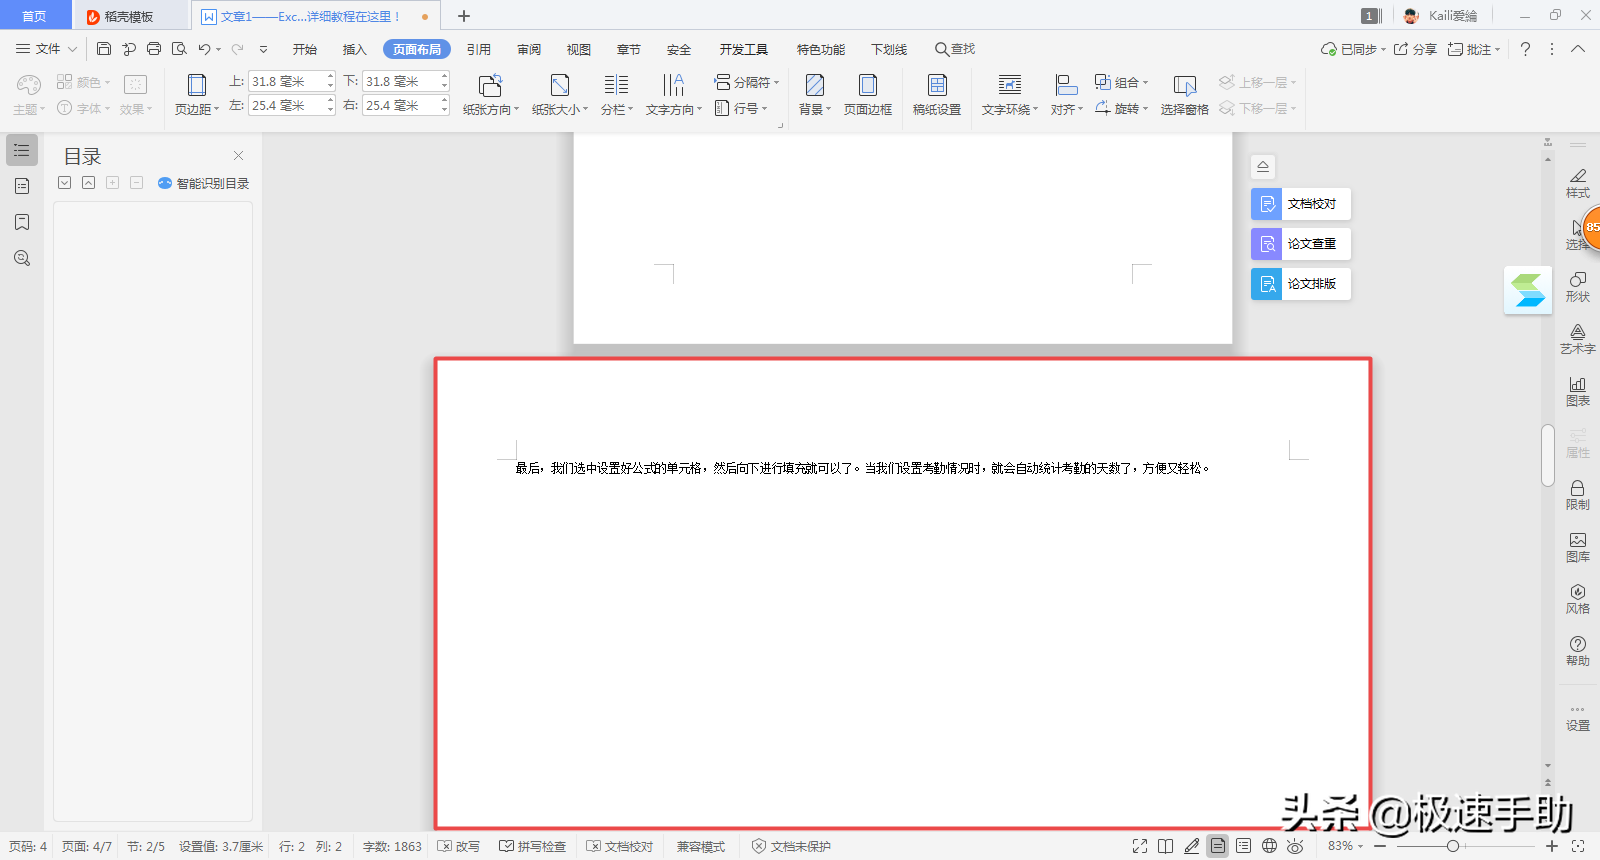Expand the 行号 line numbers dropdown
The width and height of the screenshot is (1600, 860).
coord(741,108)
